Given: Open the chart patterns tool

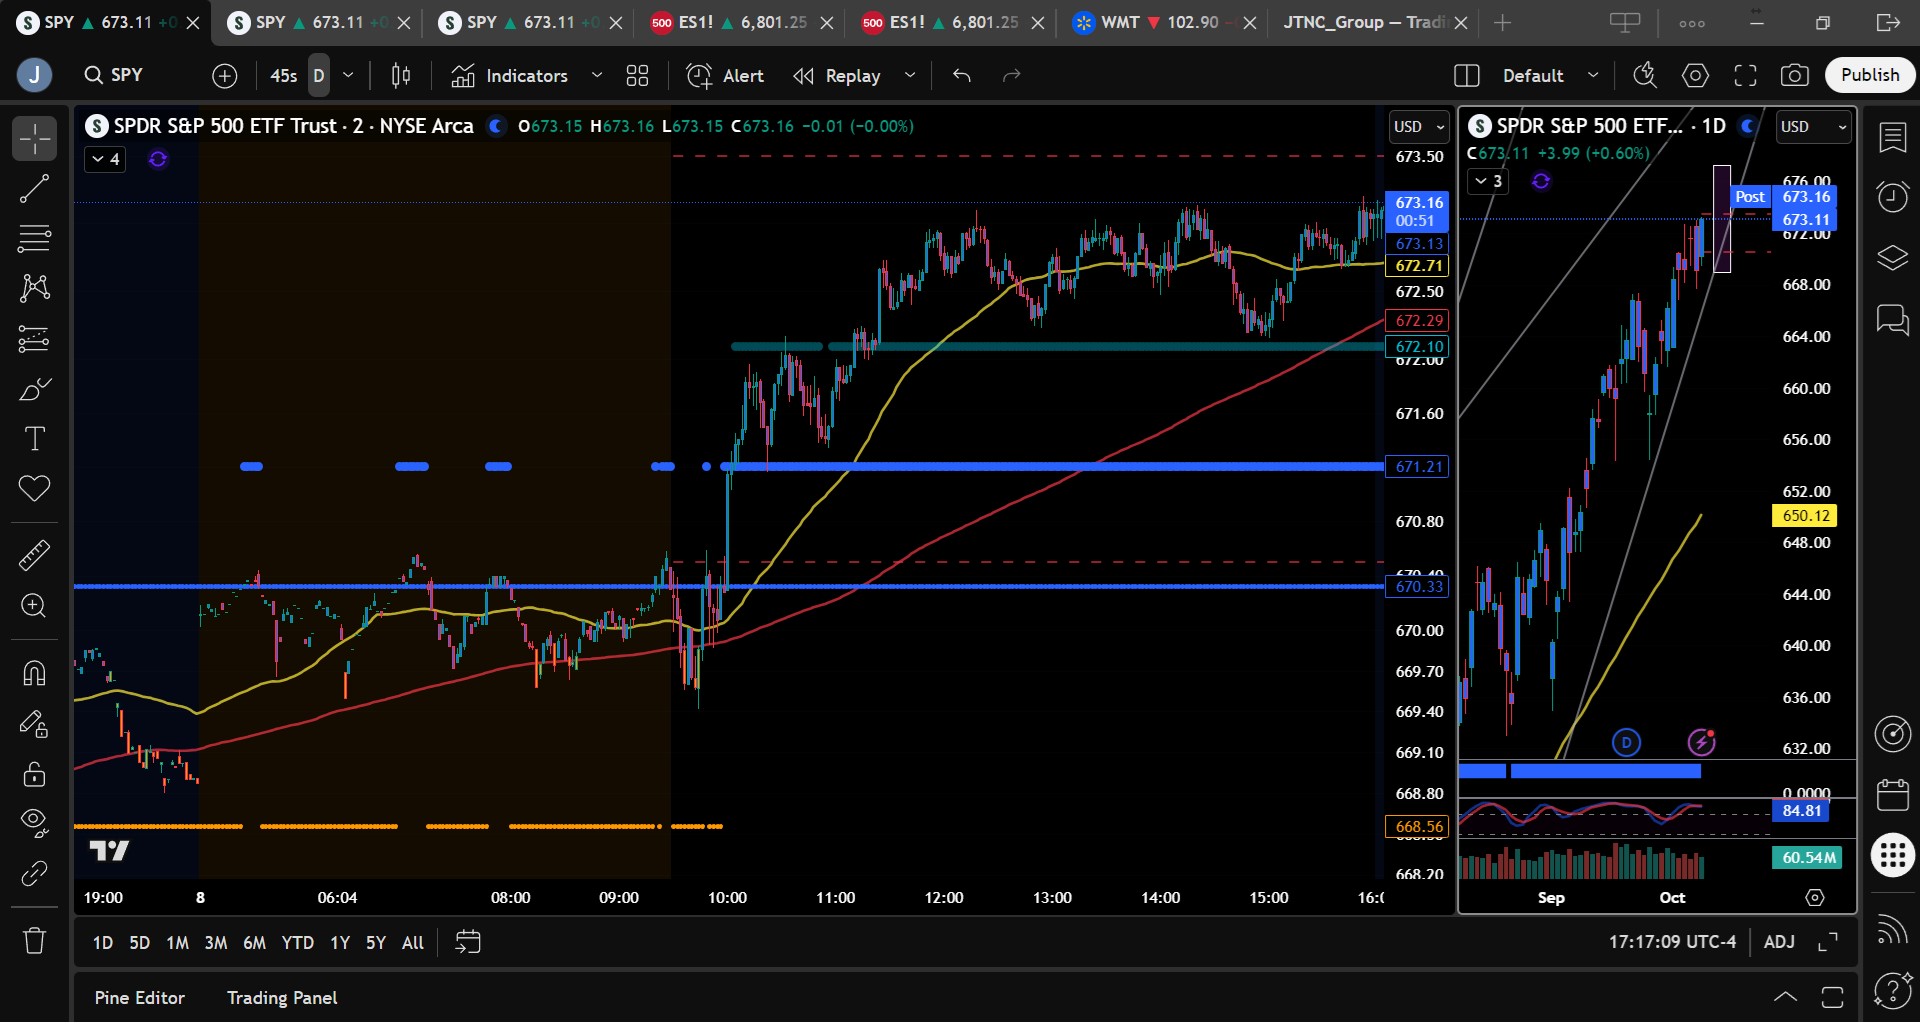Looking at the screenshot, I should (34, 289).
